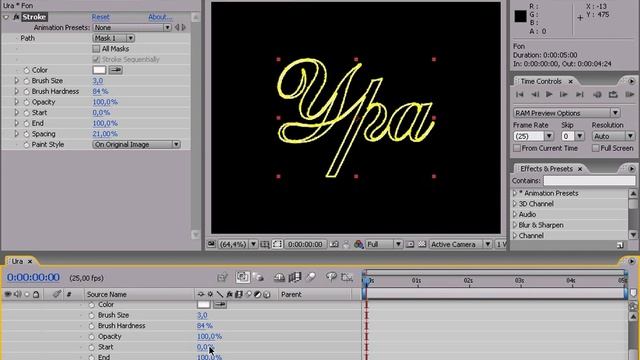Toggle the Region of Interest icon

410,244
